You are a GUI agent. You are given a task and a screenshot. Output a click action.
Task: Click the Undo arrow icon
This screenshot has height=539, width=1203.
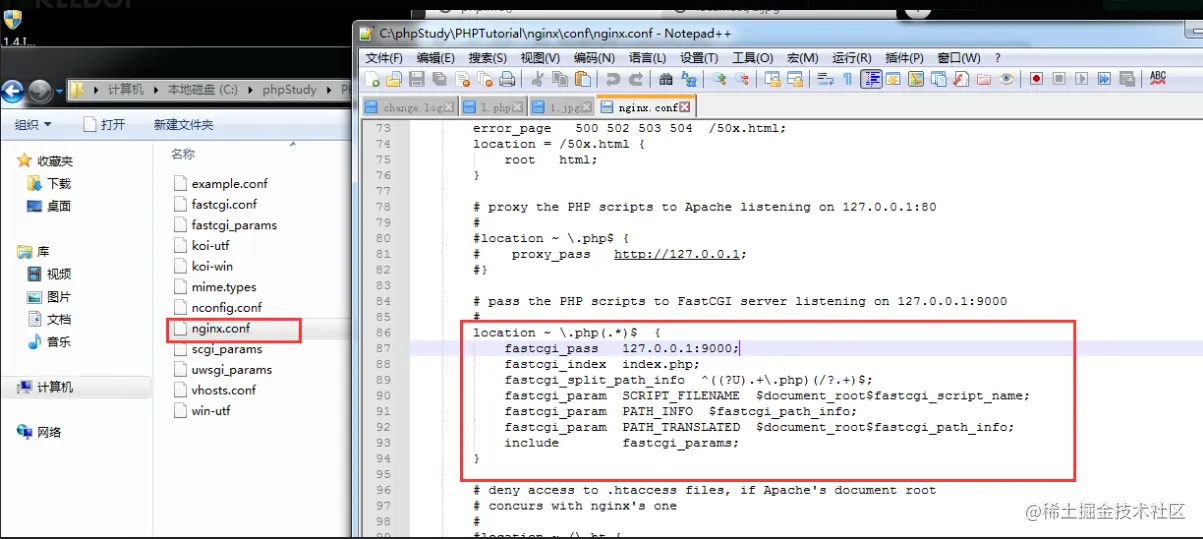point(613,79)
